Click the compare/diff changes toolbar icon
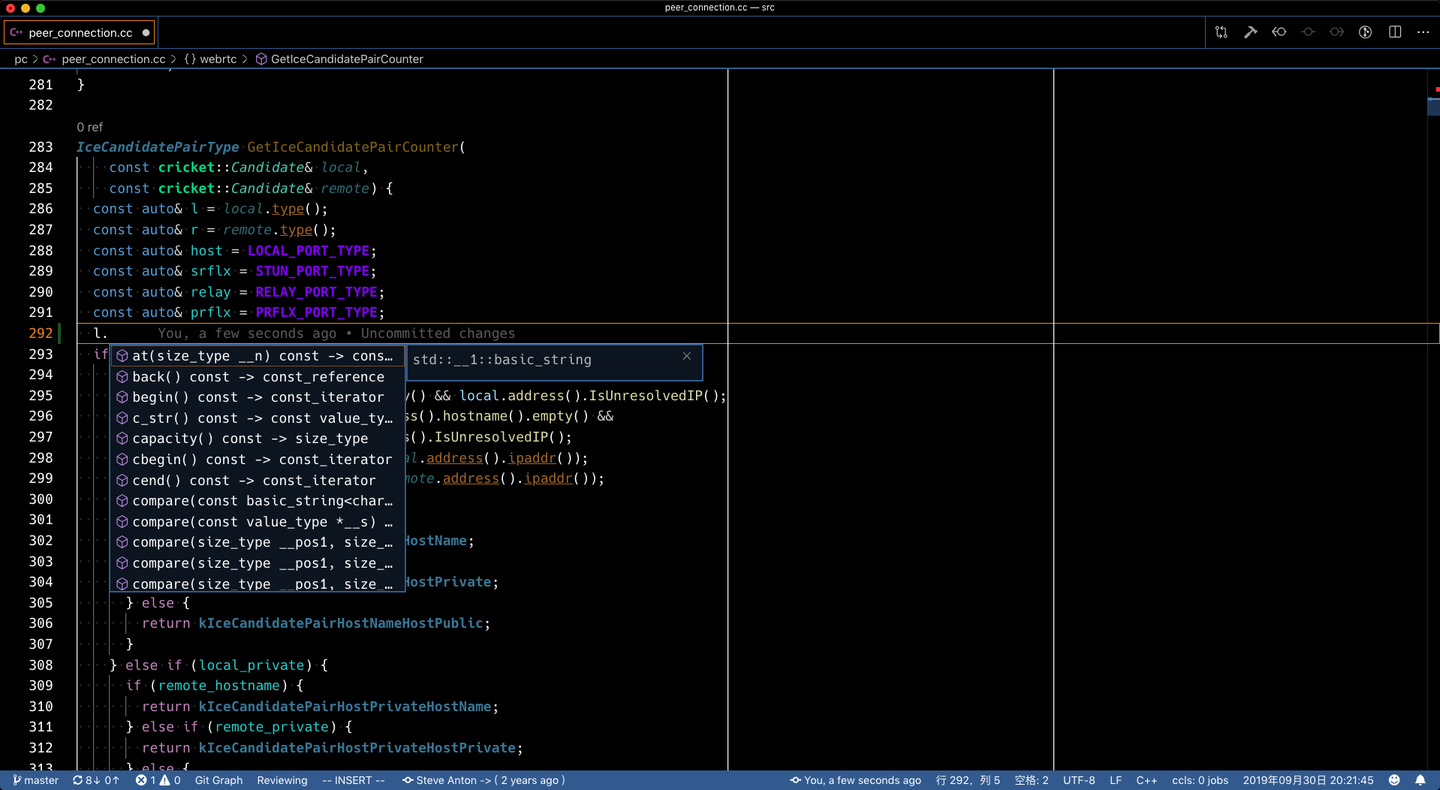 1221,31
